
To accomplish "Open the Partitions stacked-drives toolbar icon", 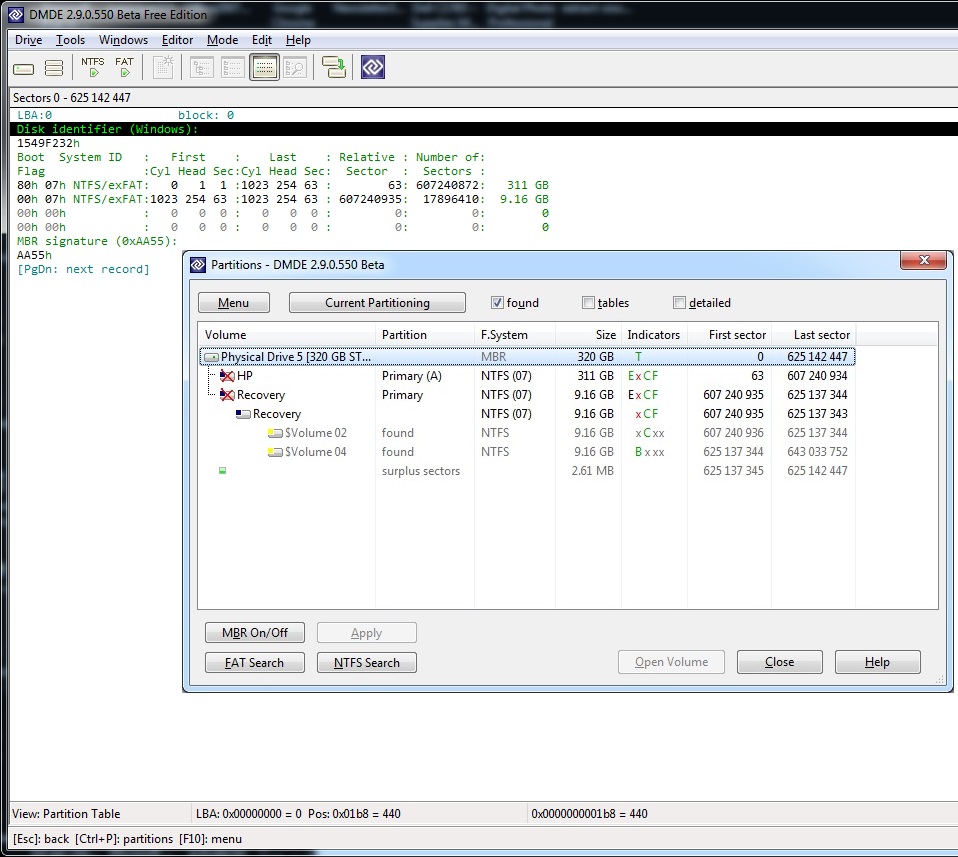I will [54, 68].
